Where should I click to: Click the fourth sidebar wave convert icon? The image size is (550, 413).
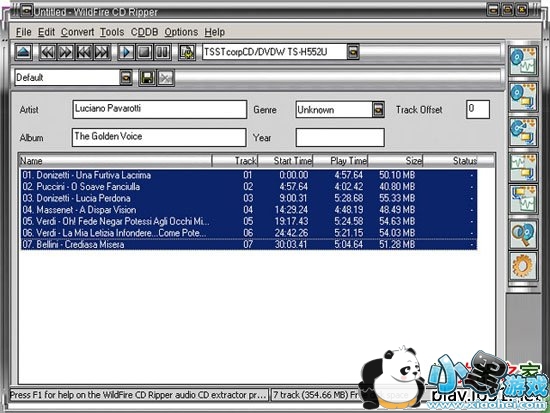pos(523,167)
